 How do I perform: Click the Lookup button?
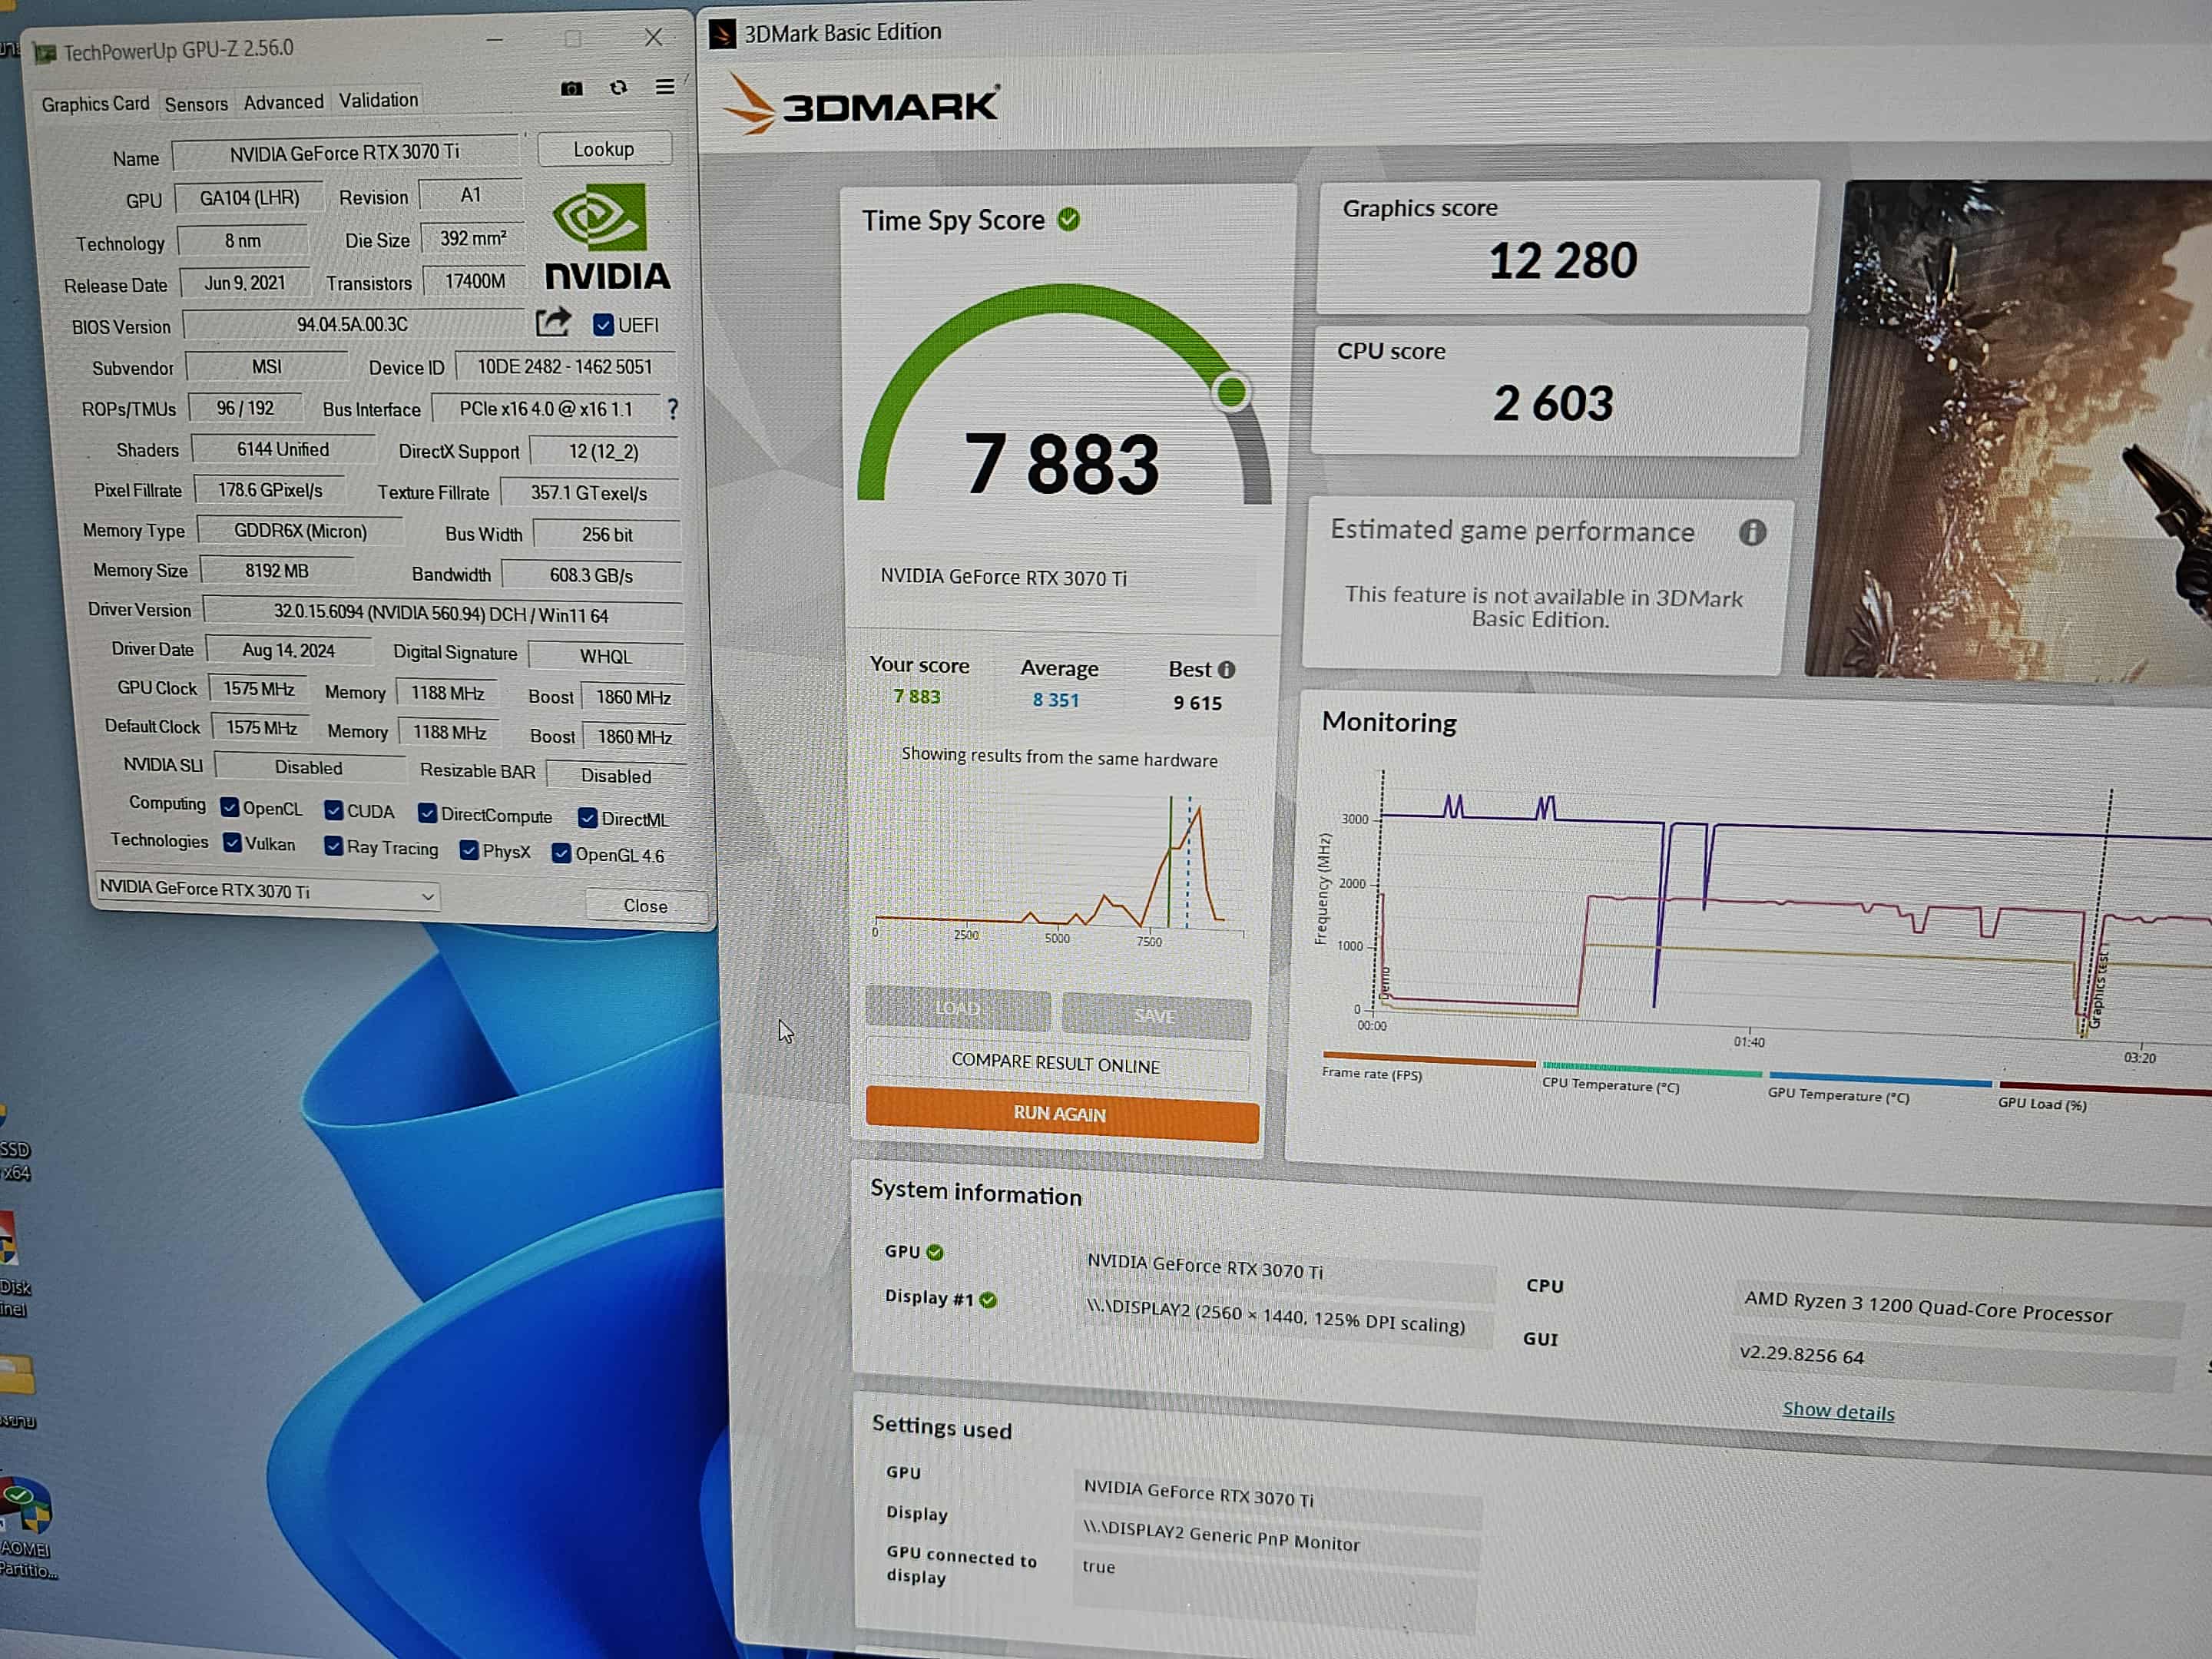pyautogui.click(x=603, y=149)
